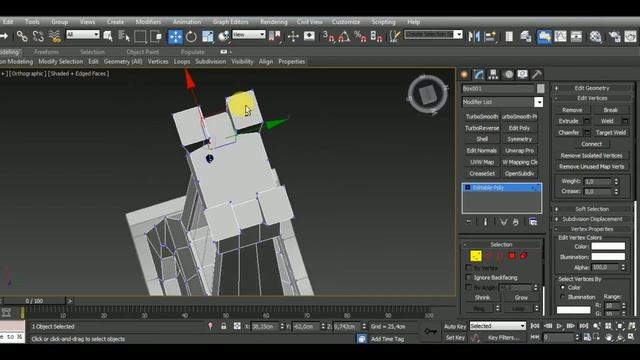Toggle the Set Key button

[x=455, y=338]
